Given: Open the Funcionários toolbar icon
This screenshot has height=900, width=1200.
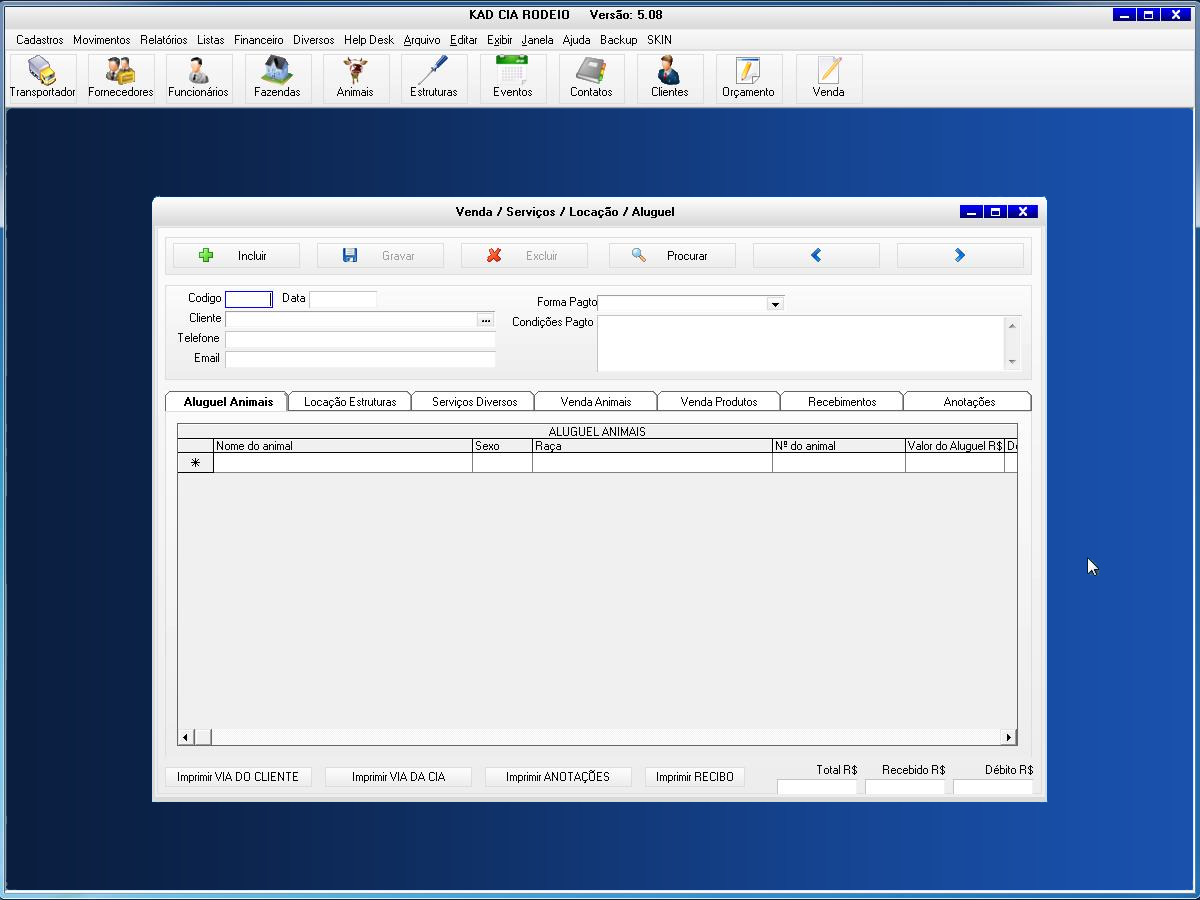Looking at the screenshot, I should pyautogui.click(x=199, y=78).
